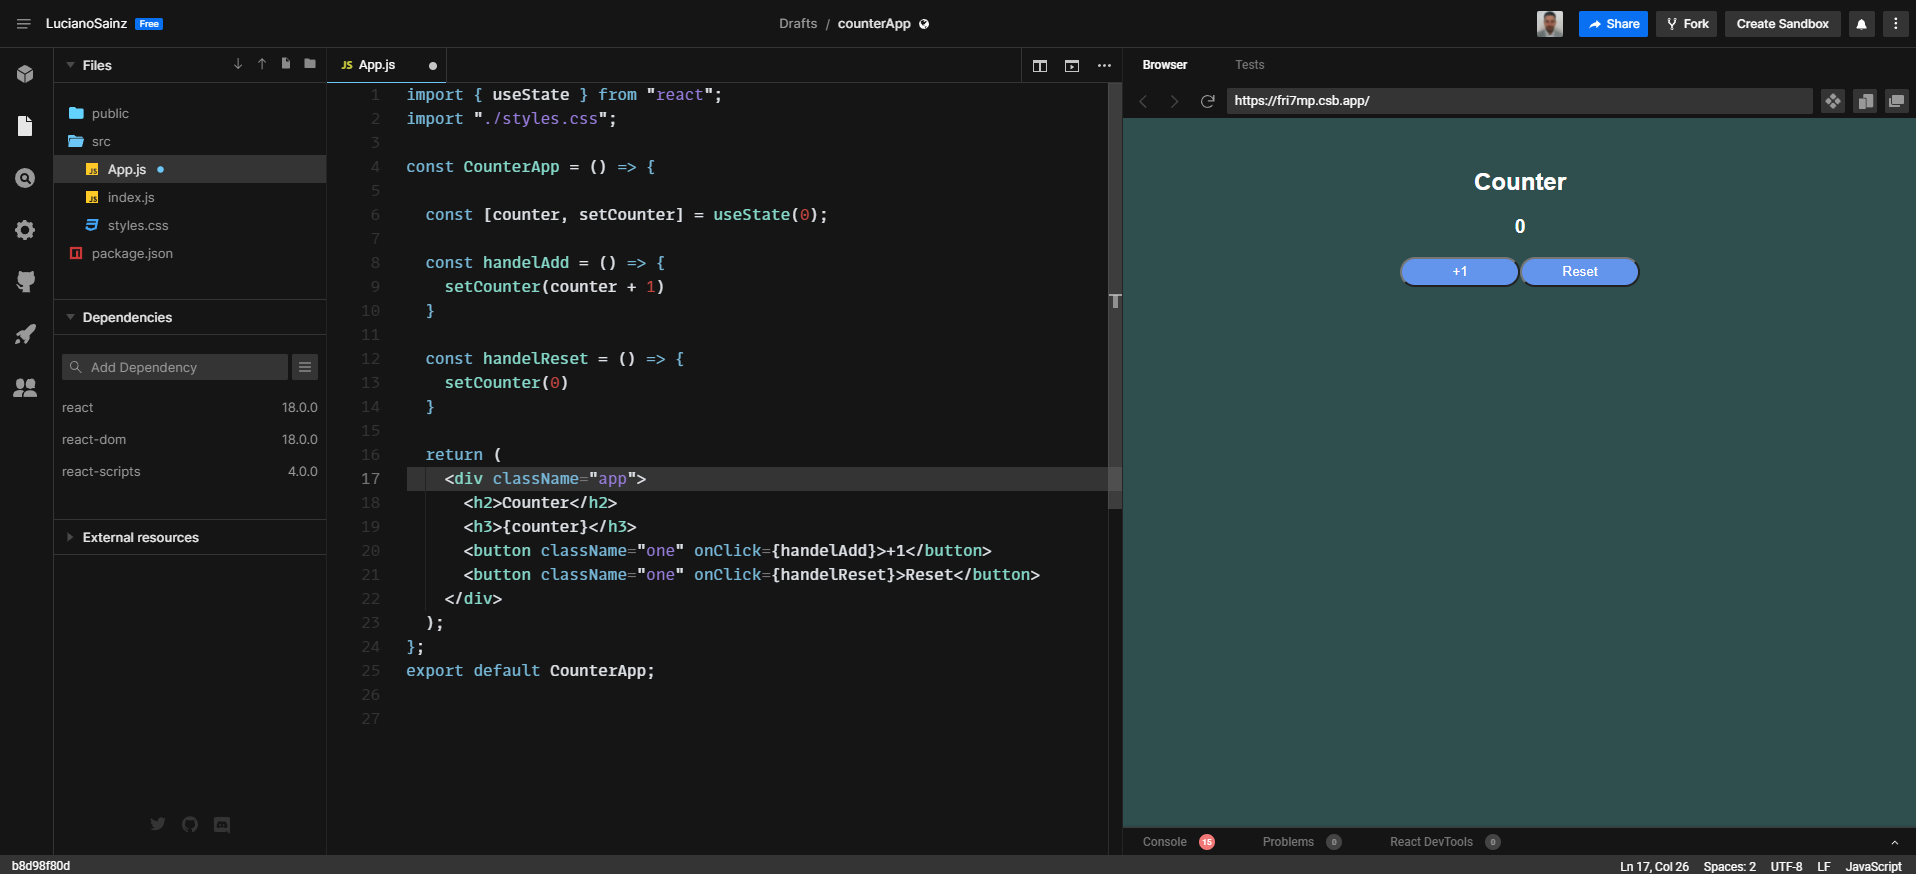Open the React DevTools tab
The width and height of the screenshot is (1916, 874).
pyautogui.click(x=1445, y=842)
